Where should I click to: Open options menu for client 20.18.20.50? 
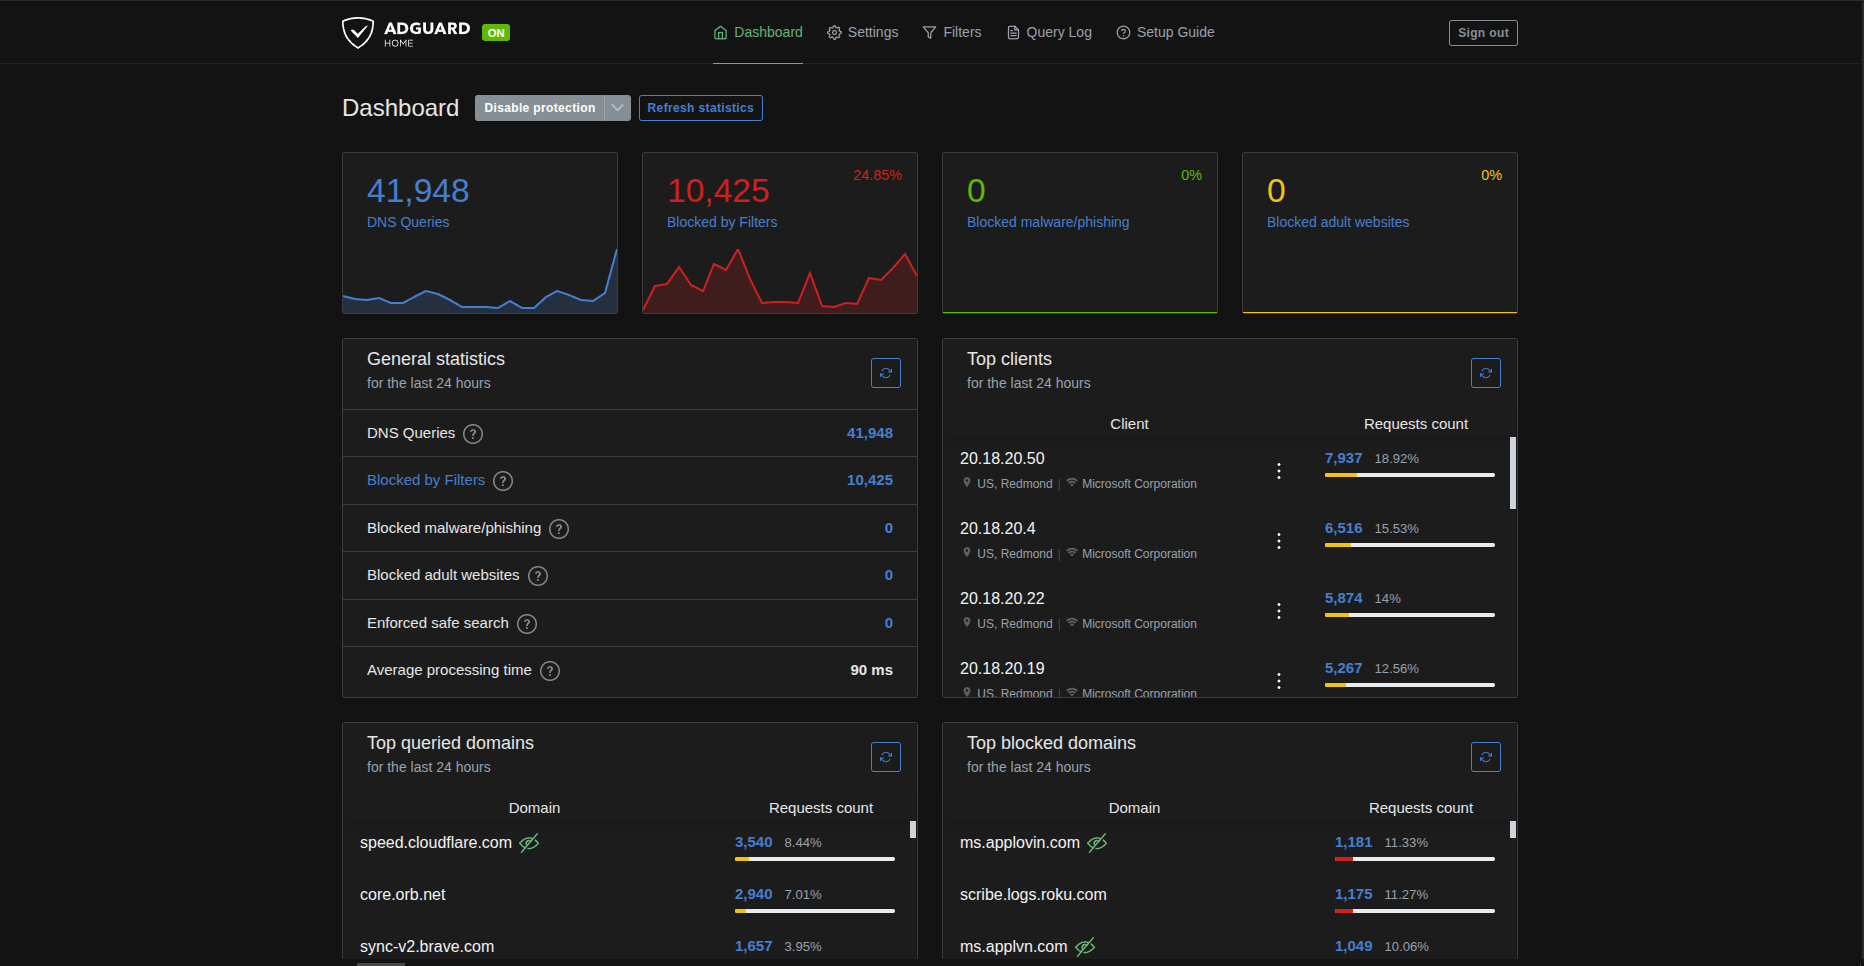coord(1278,471)
